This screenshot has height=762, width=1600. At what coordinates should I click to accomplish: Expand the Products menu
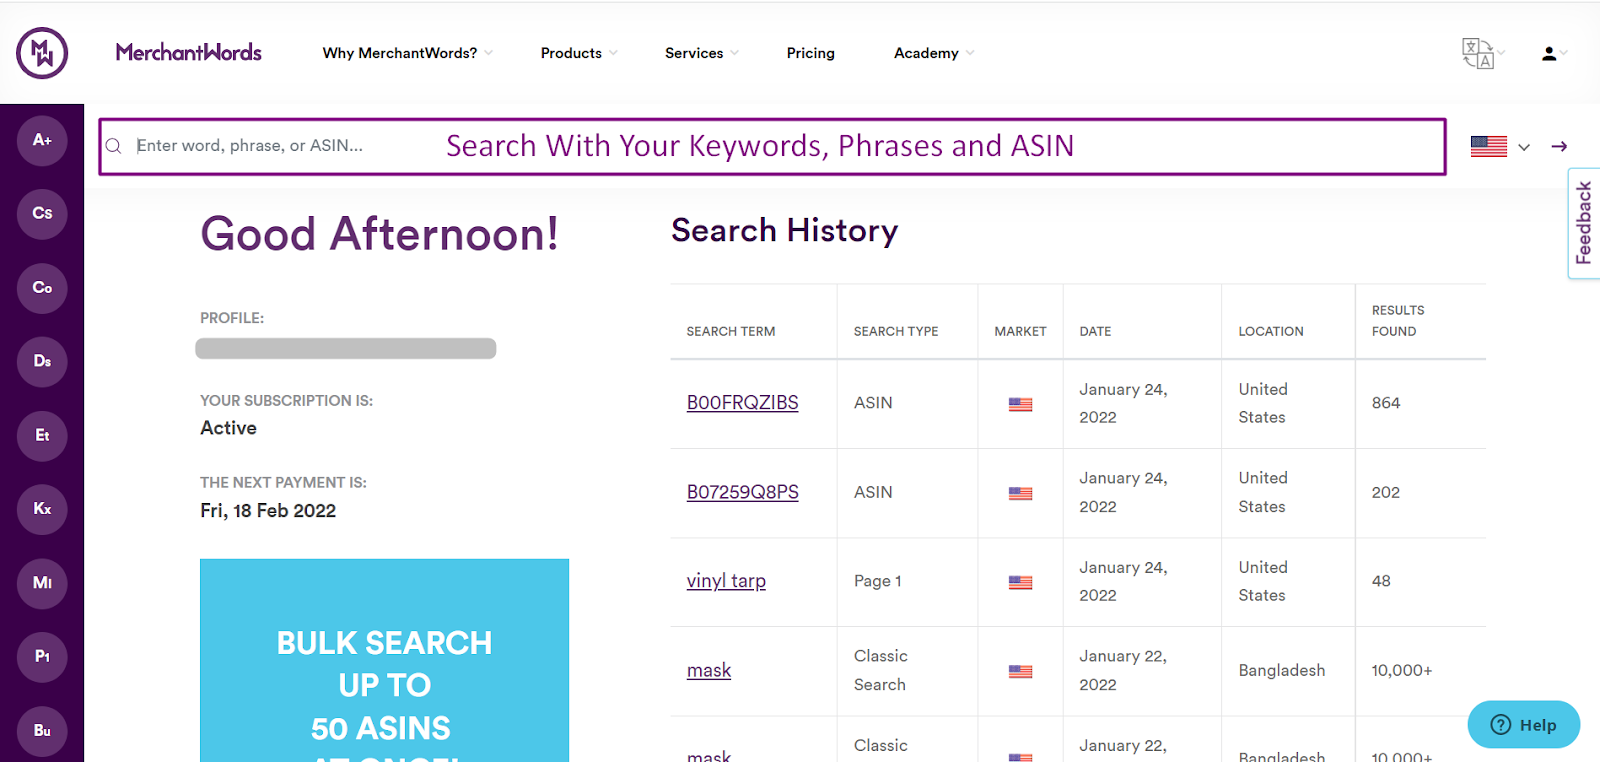tap(579, 53)
